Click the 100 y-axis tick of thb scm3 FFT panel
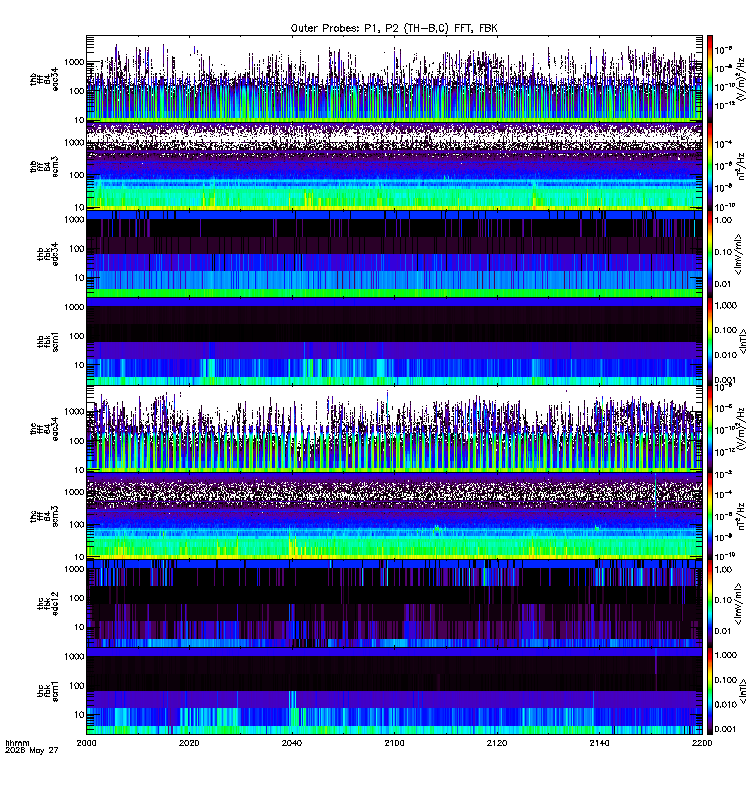 pos(78,175)
